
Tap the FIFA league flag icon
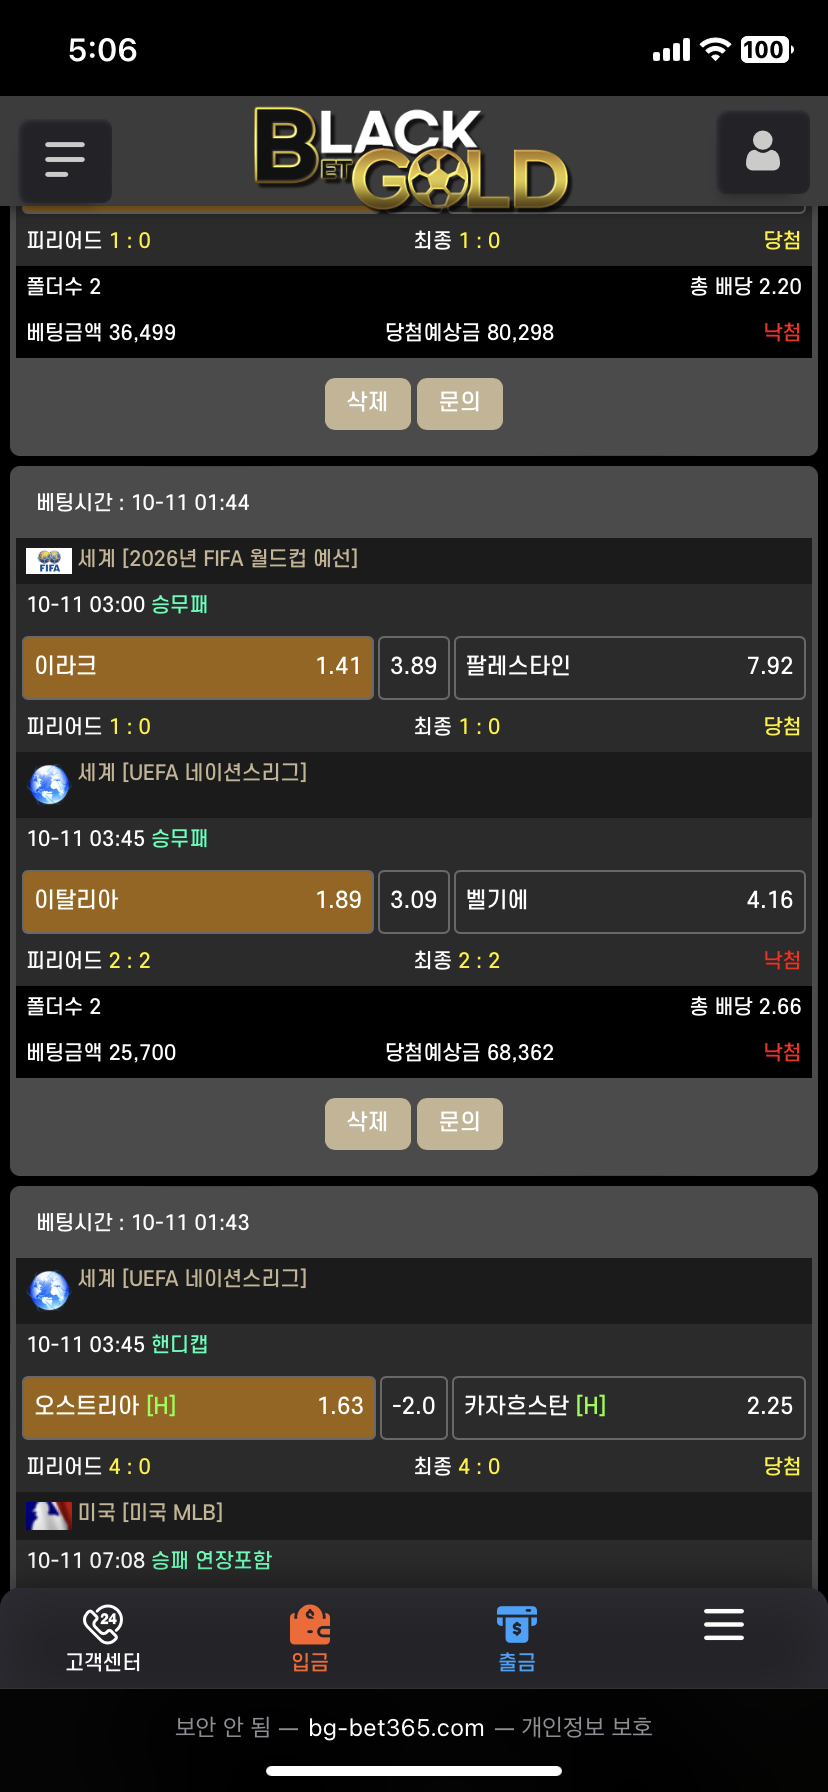click(x=49, y=560)
